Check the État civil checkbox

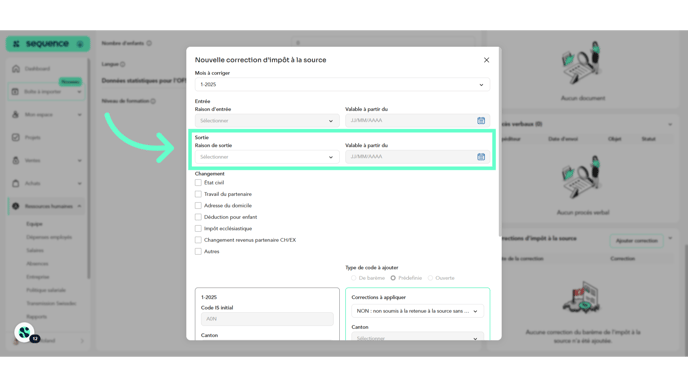198,183
